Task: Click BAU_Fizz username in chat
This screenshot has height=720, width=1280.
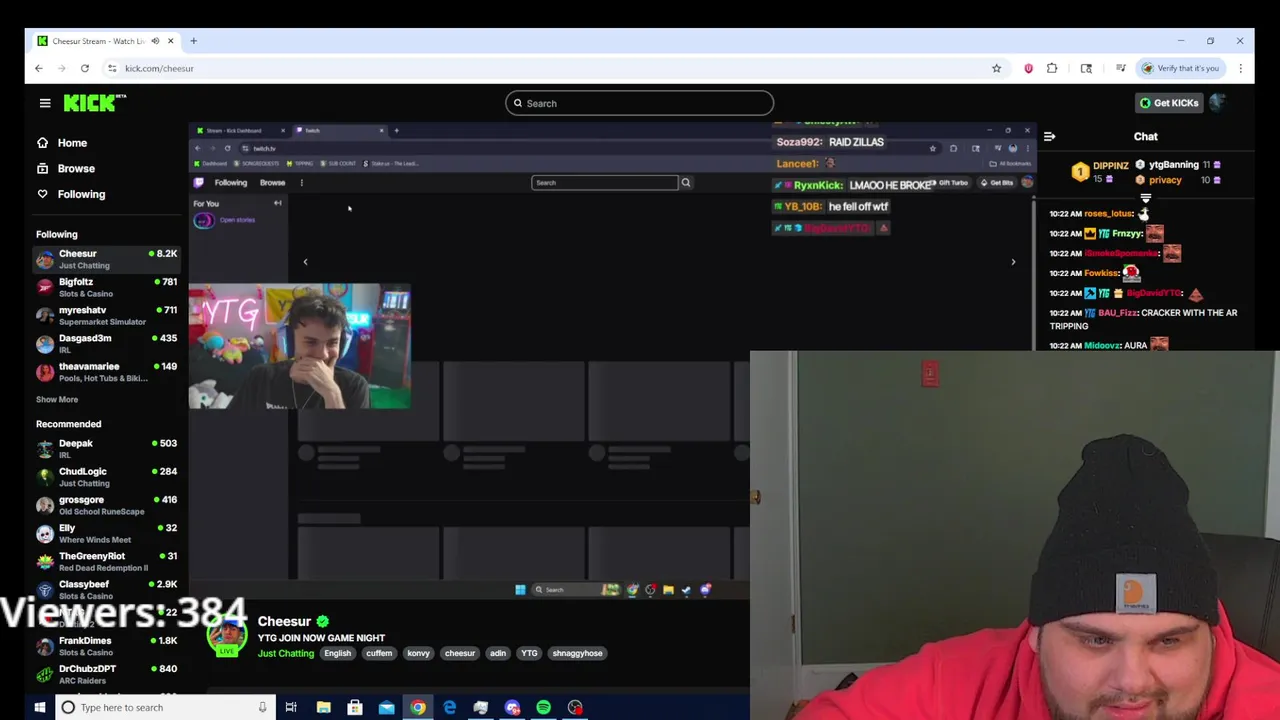Action: click(1118, 313)
